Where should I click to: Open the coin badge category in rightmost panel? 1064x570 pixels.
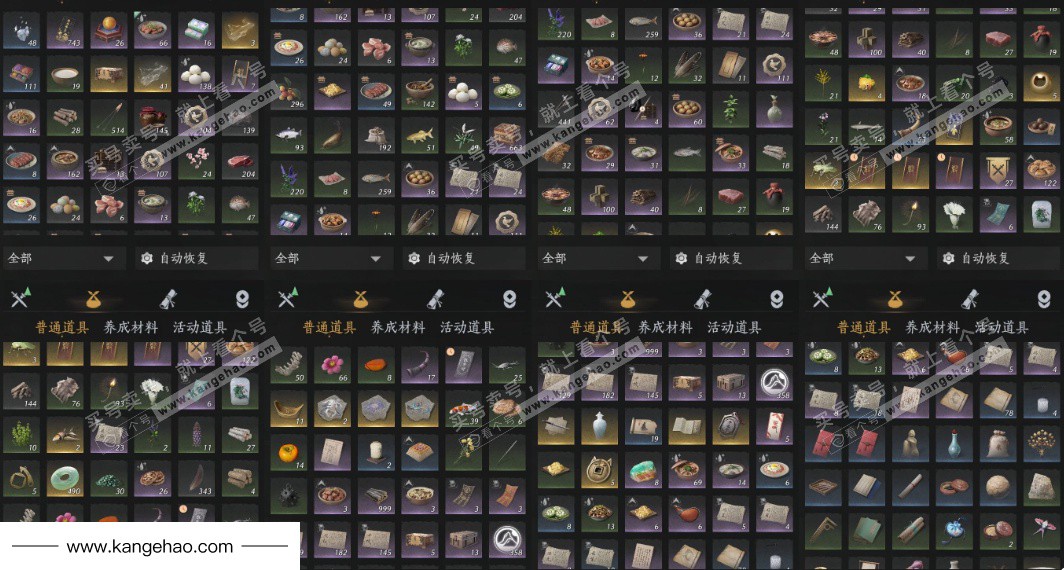[1044, 299]
